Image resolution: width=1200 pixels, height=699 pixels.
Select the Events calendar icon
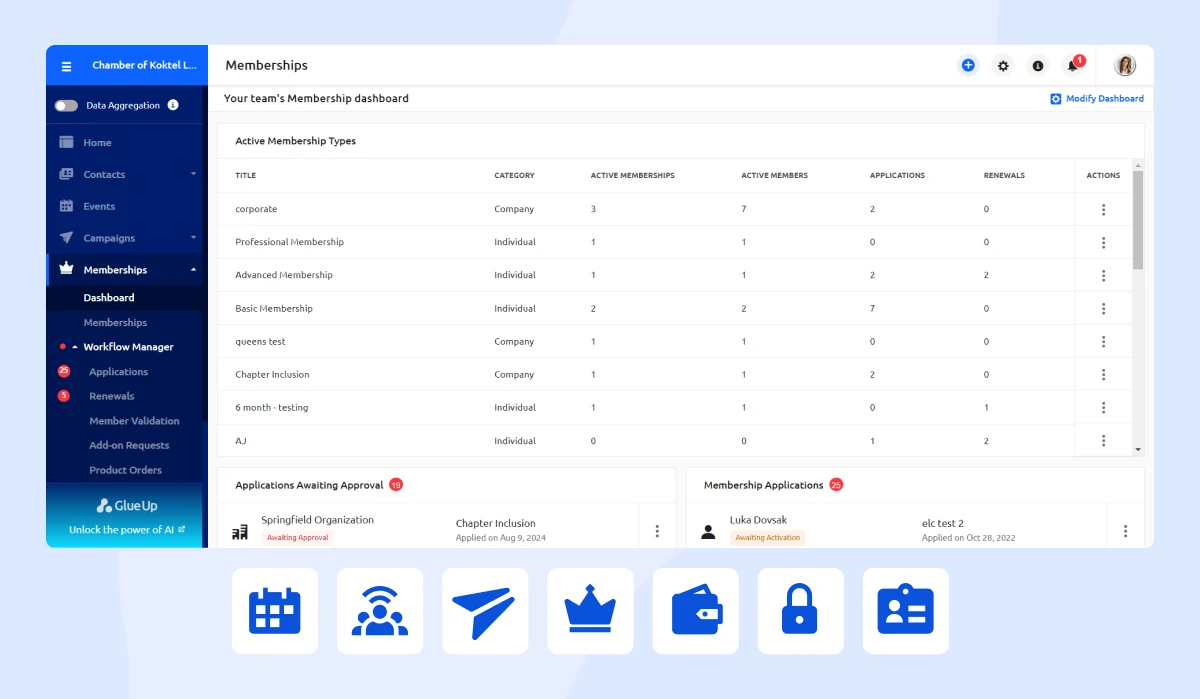point(67,206)
